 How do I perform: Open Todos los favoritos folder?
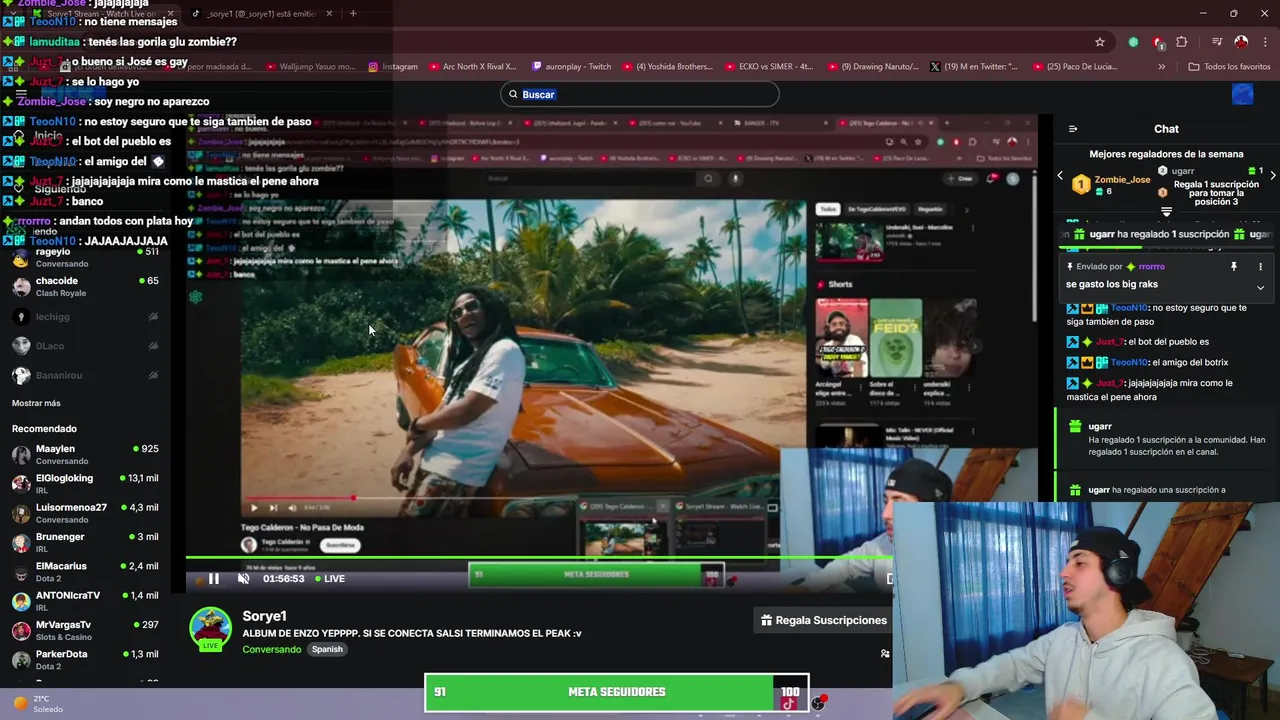(1229, 67)
